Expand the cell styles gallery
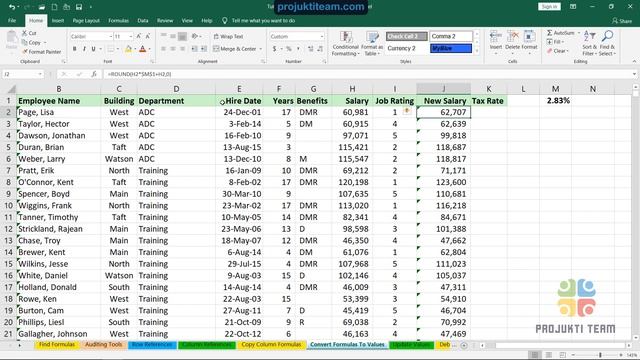 [477, 51]
